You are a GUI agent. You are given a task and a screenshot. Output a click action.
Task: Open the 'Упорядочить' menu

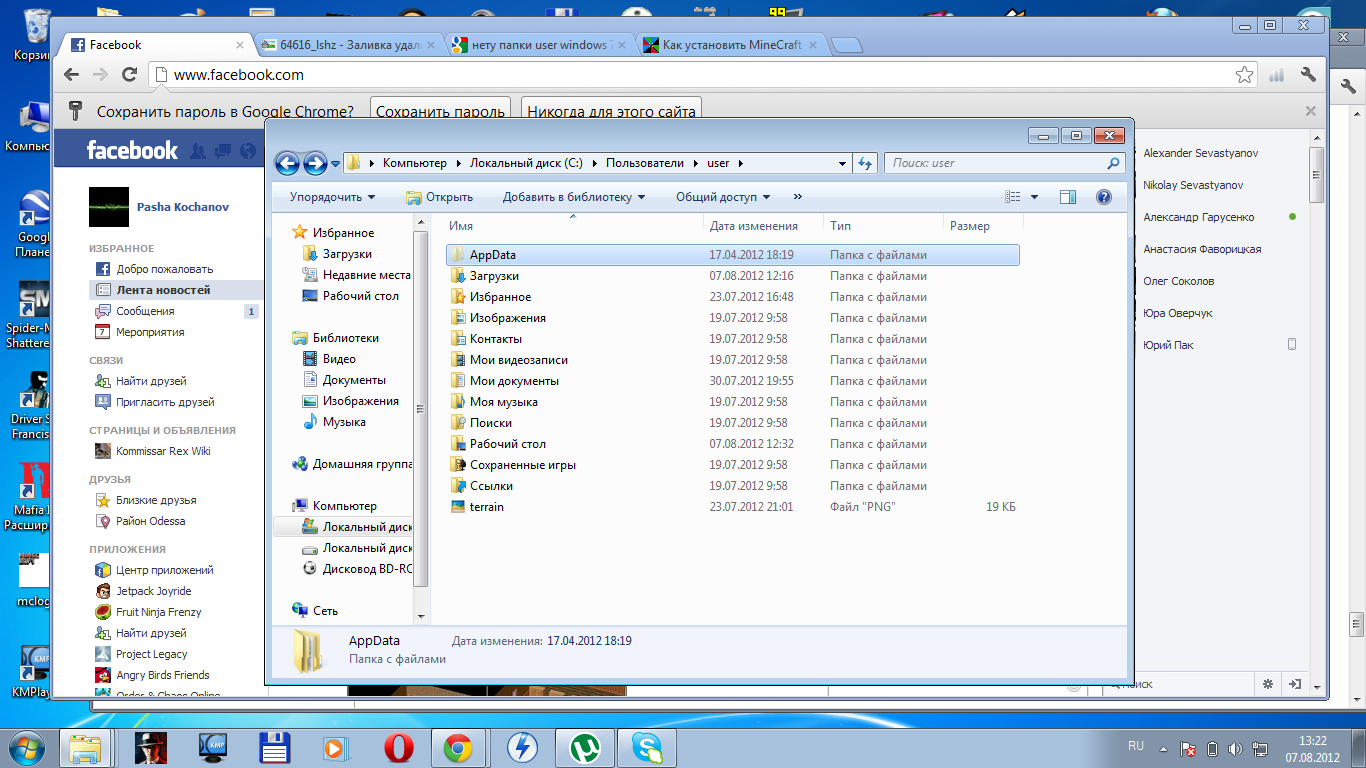(x=332, y=197)
